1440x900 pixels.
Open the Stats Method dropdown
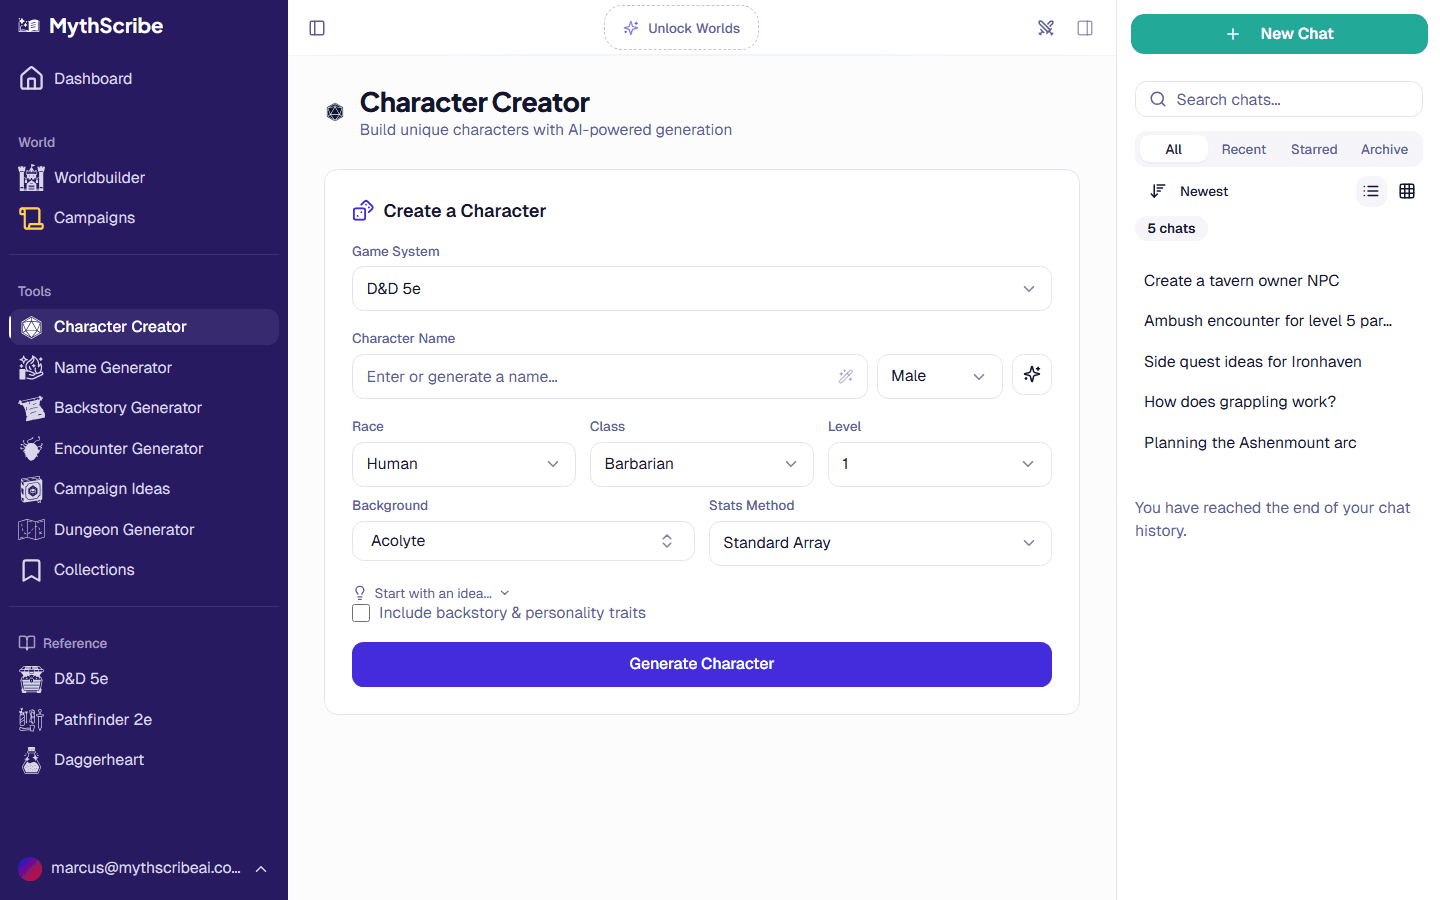pos(879,543)
